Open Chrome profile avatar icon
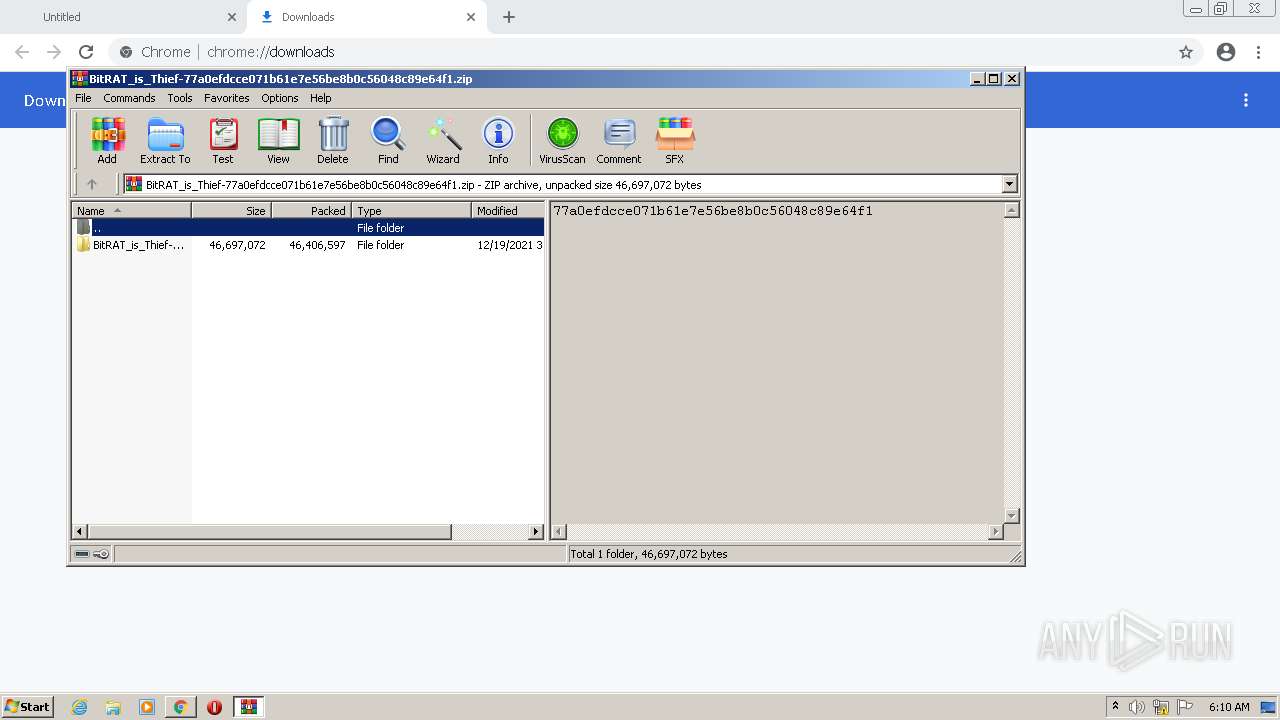The height and width of the screenshot is (720, 1280). pyautogui.click(x=1226, y=52)
